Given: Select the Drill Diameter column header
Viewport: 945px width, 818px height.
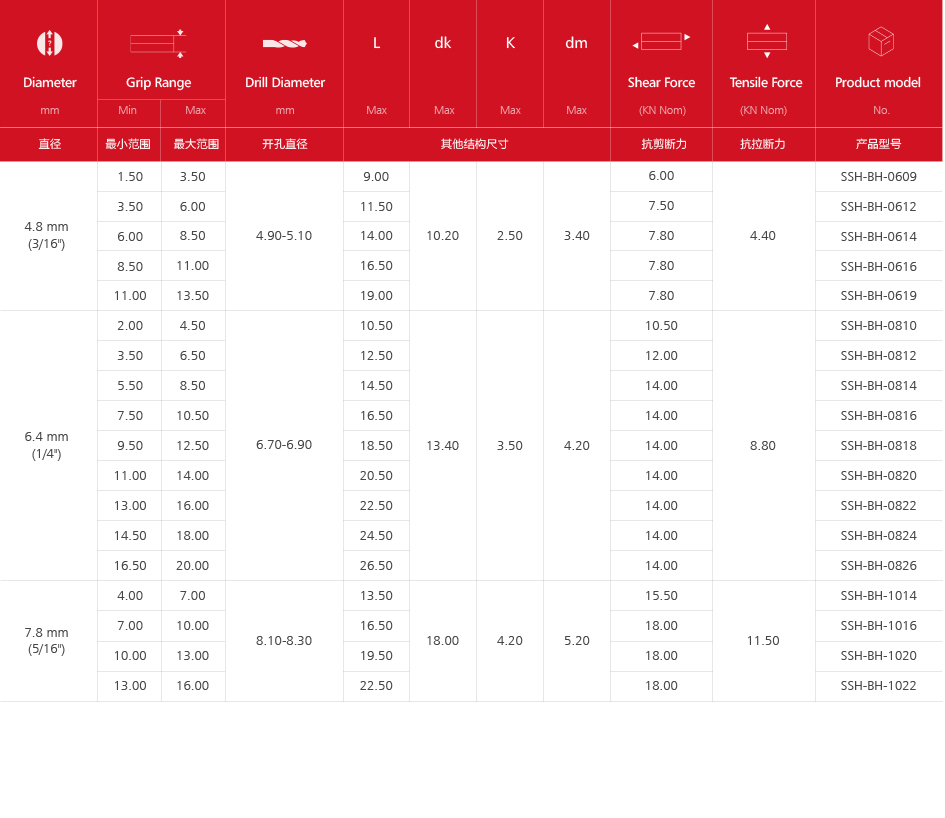Looking at the screenshot, I should point(285,83).
